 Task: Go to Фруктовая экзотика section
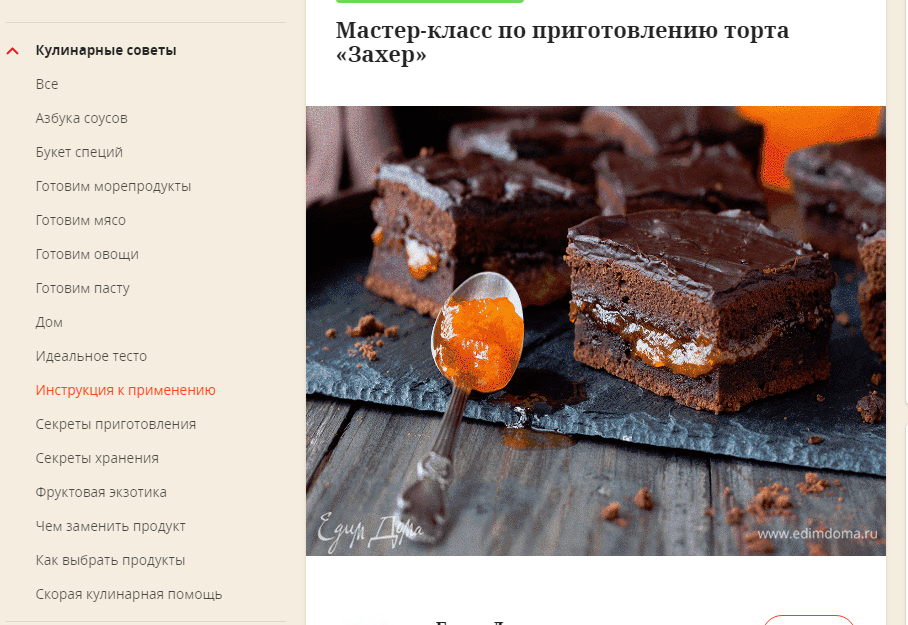pos(101,492)
